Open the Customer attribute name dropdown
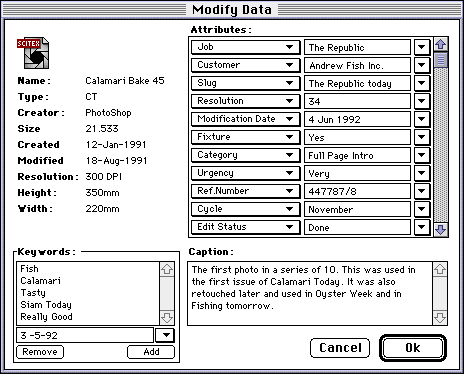This screenshot has width=464, height=374. pos(245,65)
